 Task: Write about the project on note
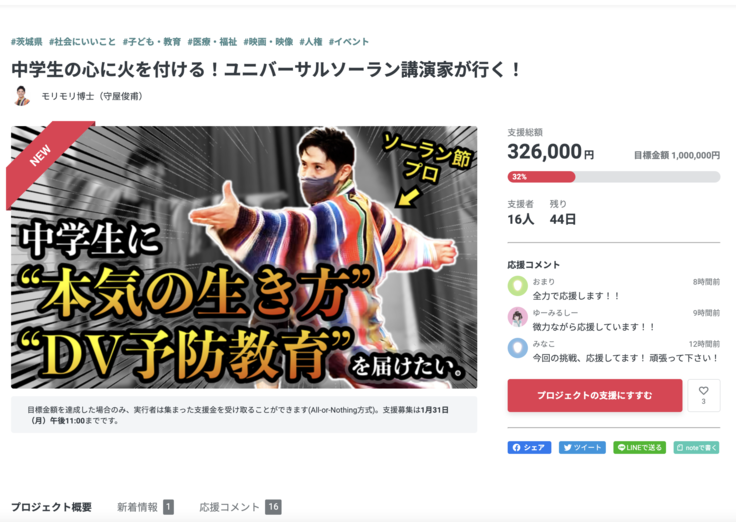(x=696, y=447)
